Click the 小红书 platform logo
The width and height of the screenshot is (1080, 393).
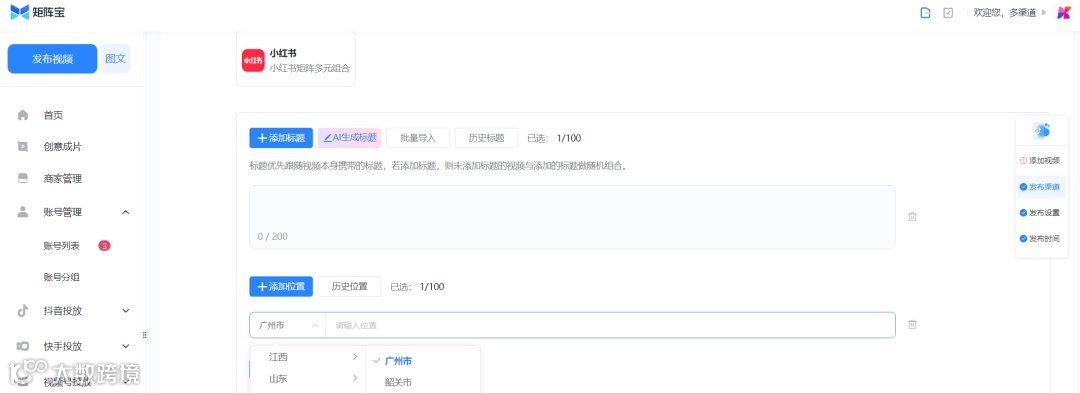(x=253, y=60)
